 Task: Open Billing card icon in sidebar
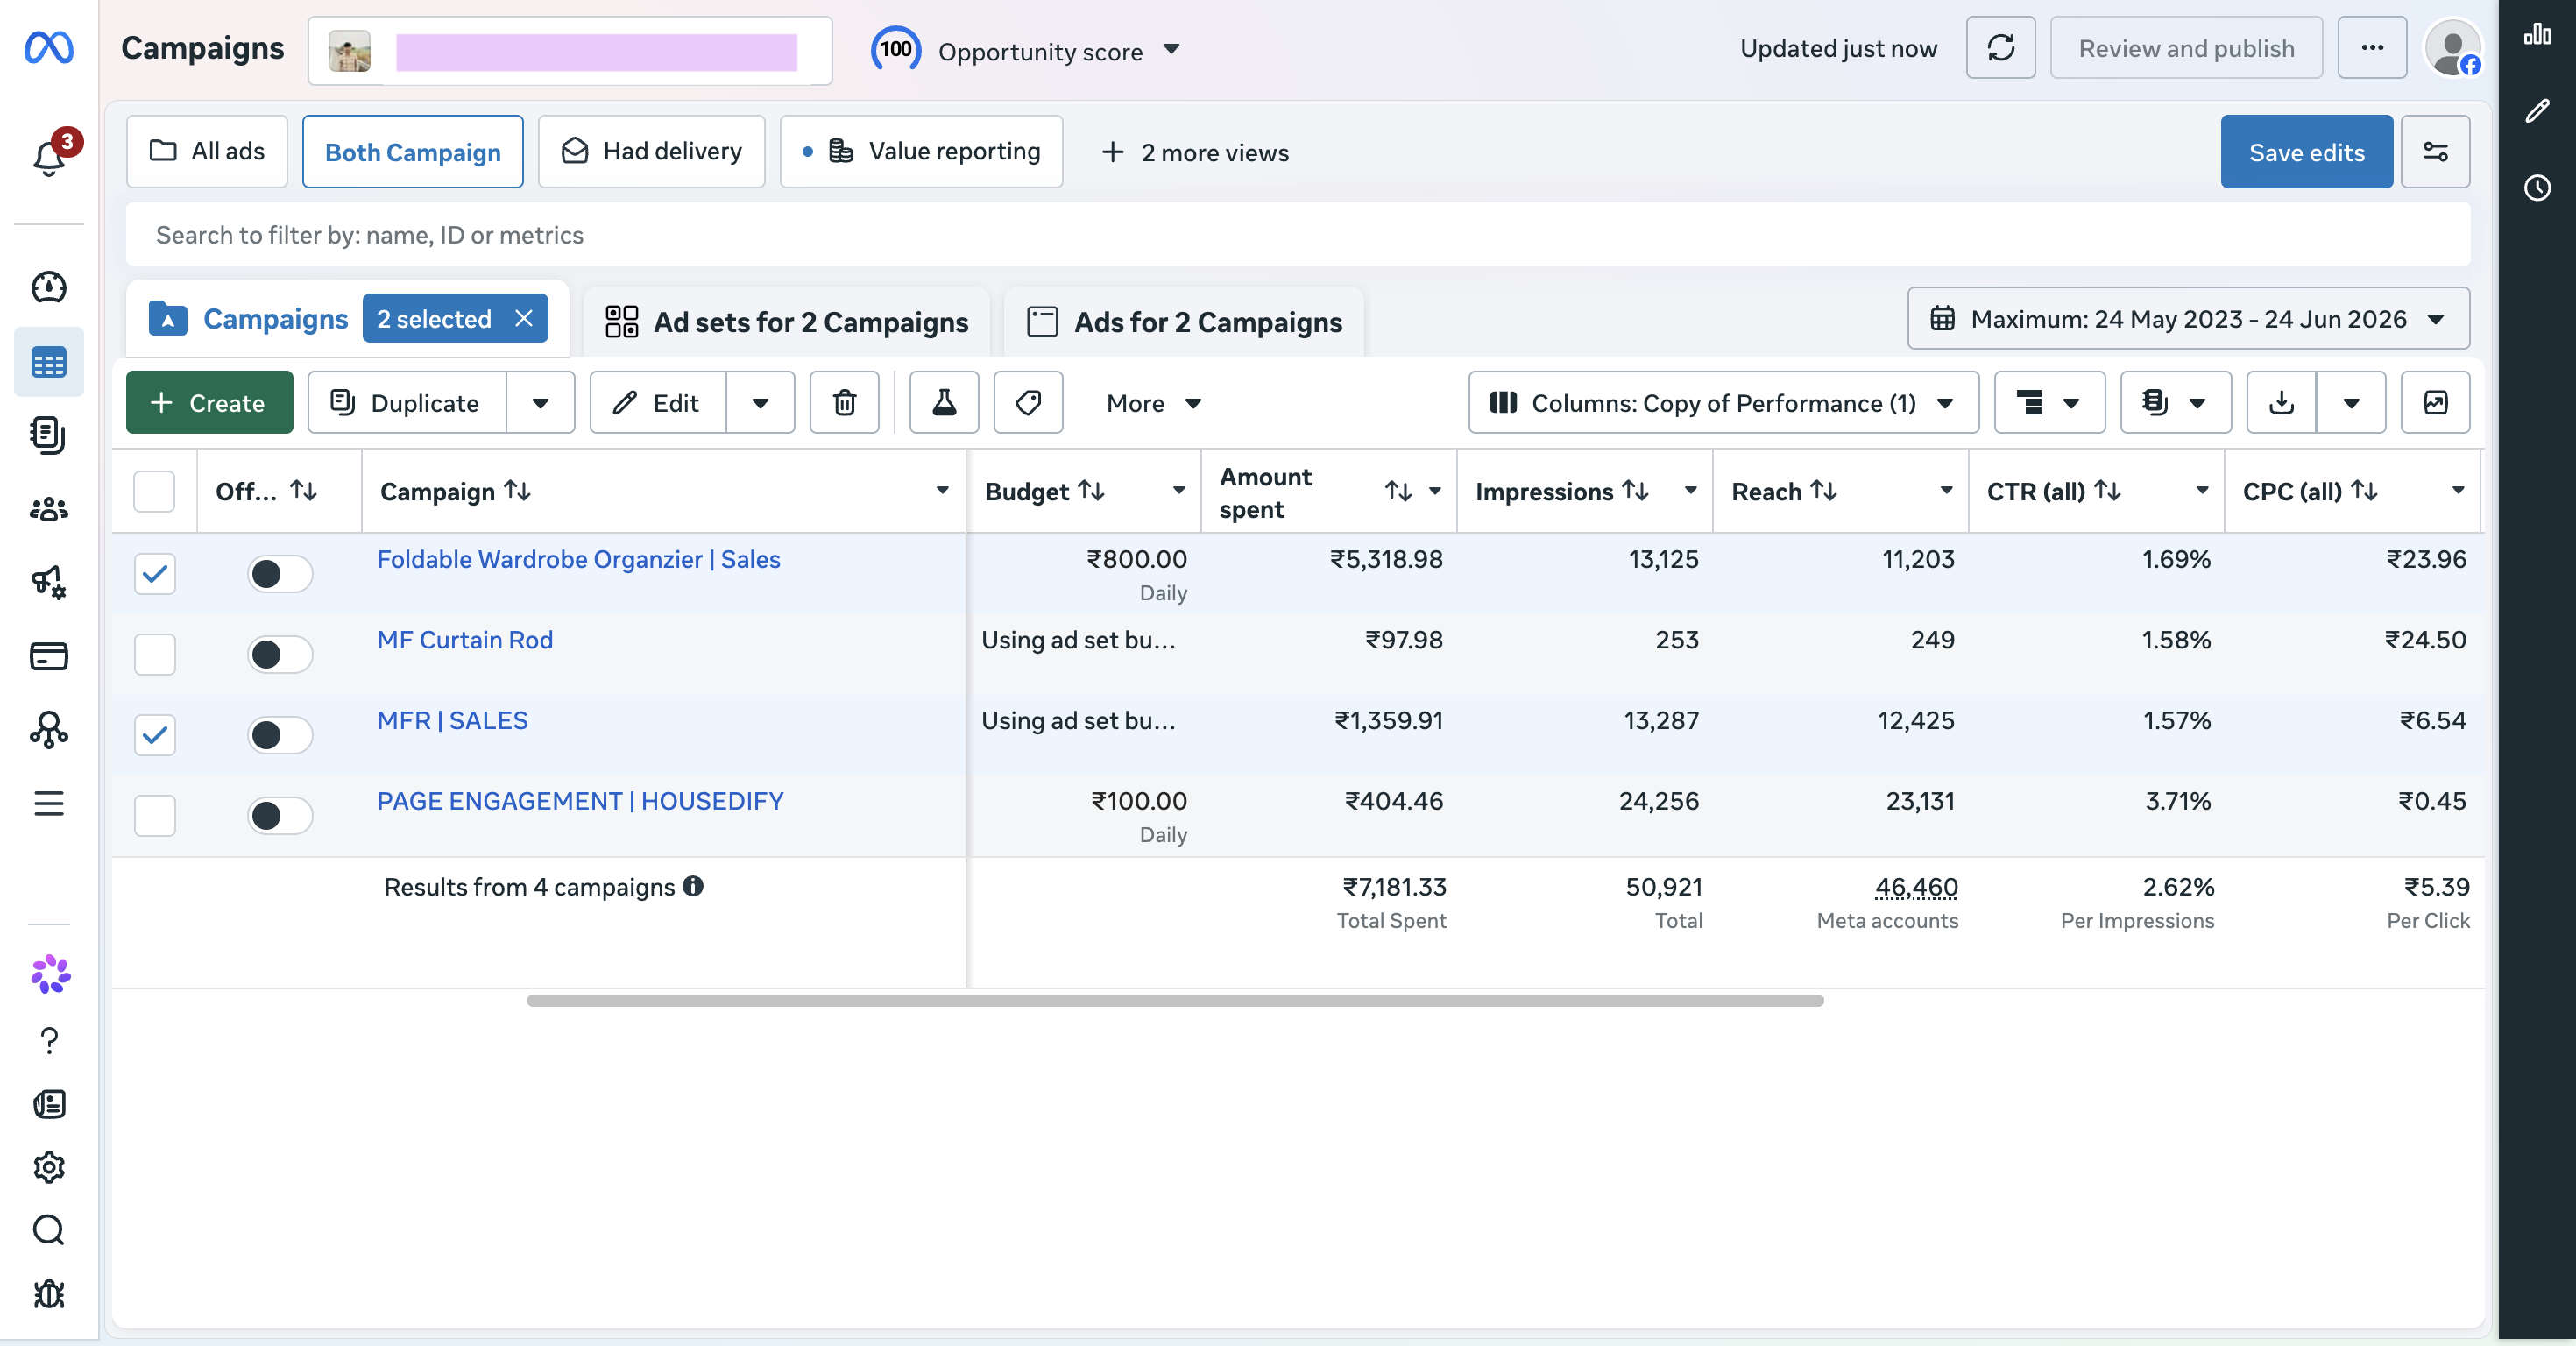48,656
